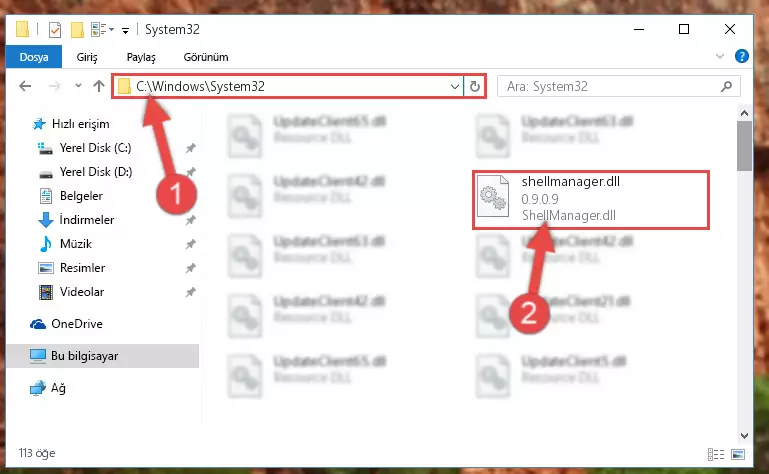Expand the ribbon with chevron

pos(719,56)
